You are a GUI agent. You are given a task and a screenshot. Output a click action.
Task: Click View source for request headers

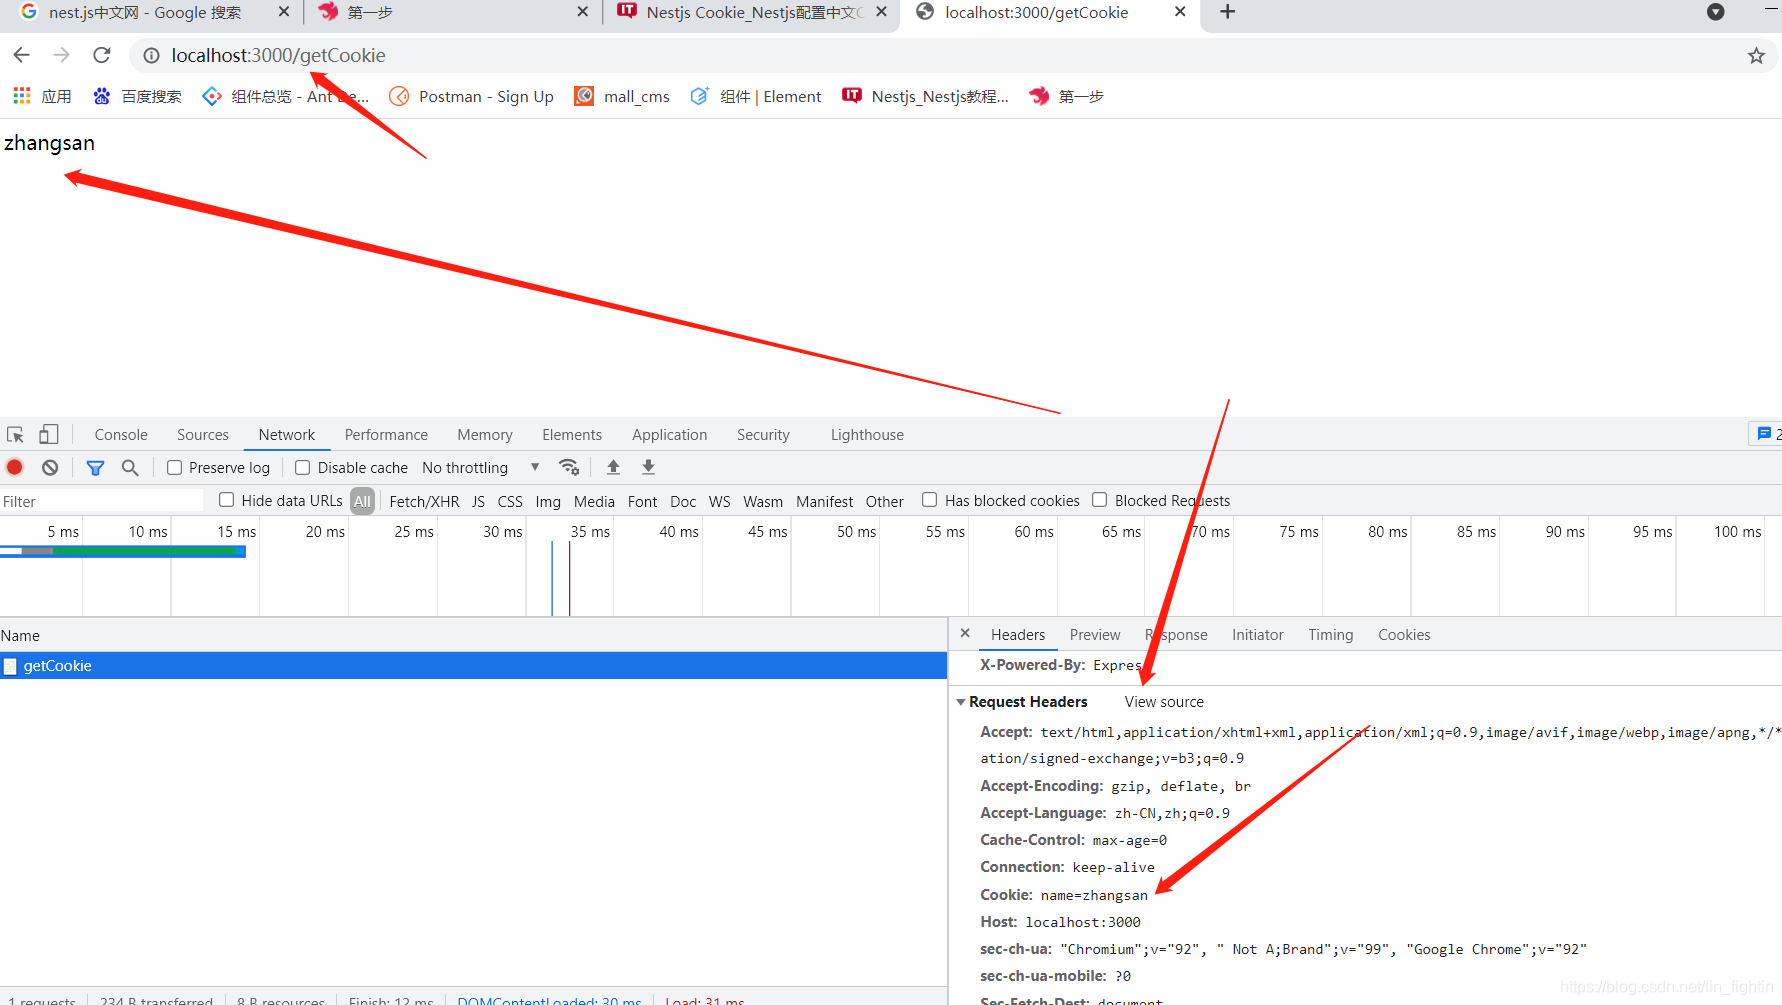point(1164,702)
